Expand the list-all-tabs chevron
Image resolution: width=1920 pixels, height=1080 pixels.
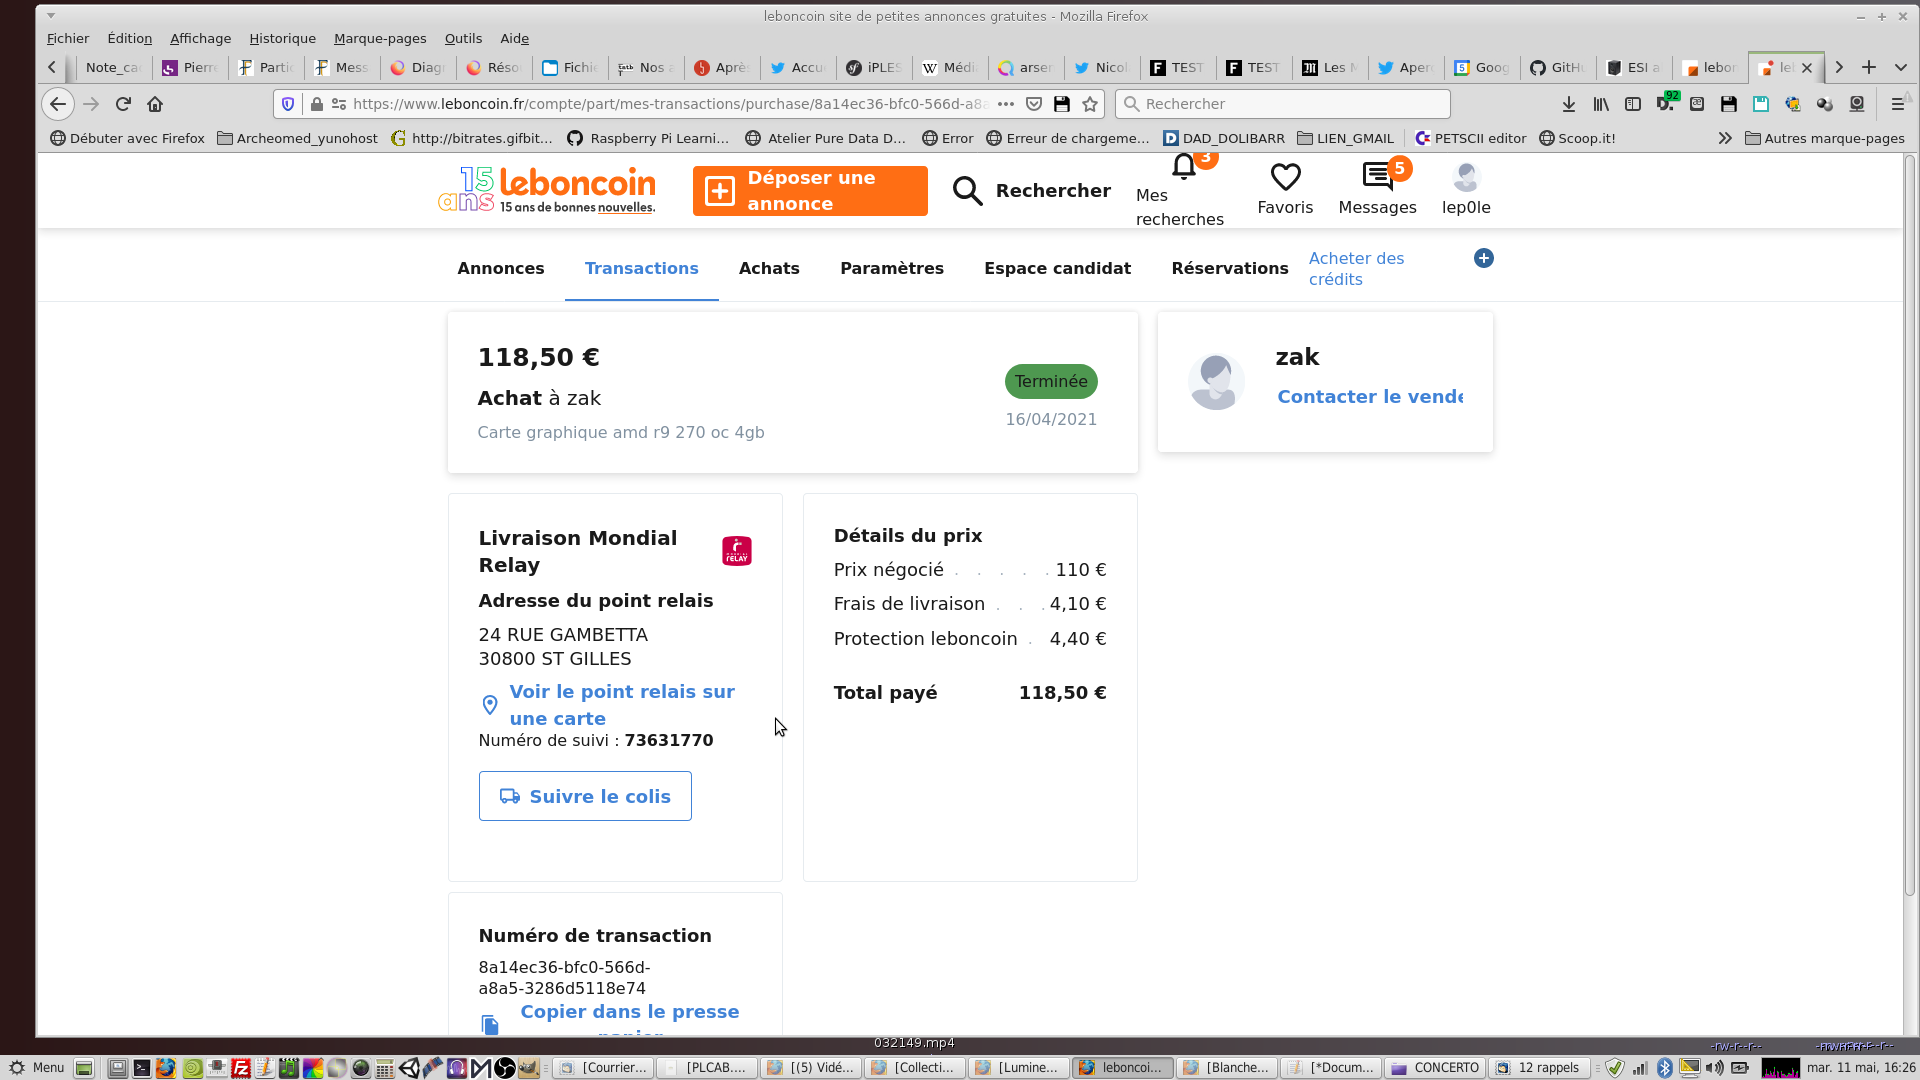pos(1901,67)
